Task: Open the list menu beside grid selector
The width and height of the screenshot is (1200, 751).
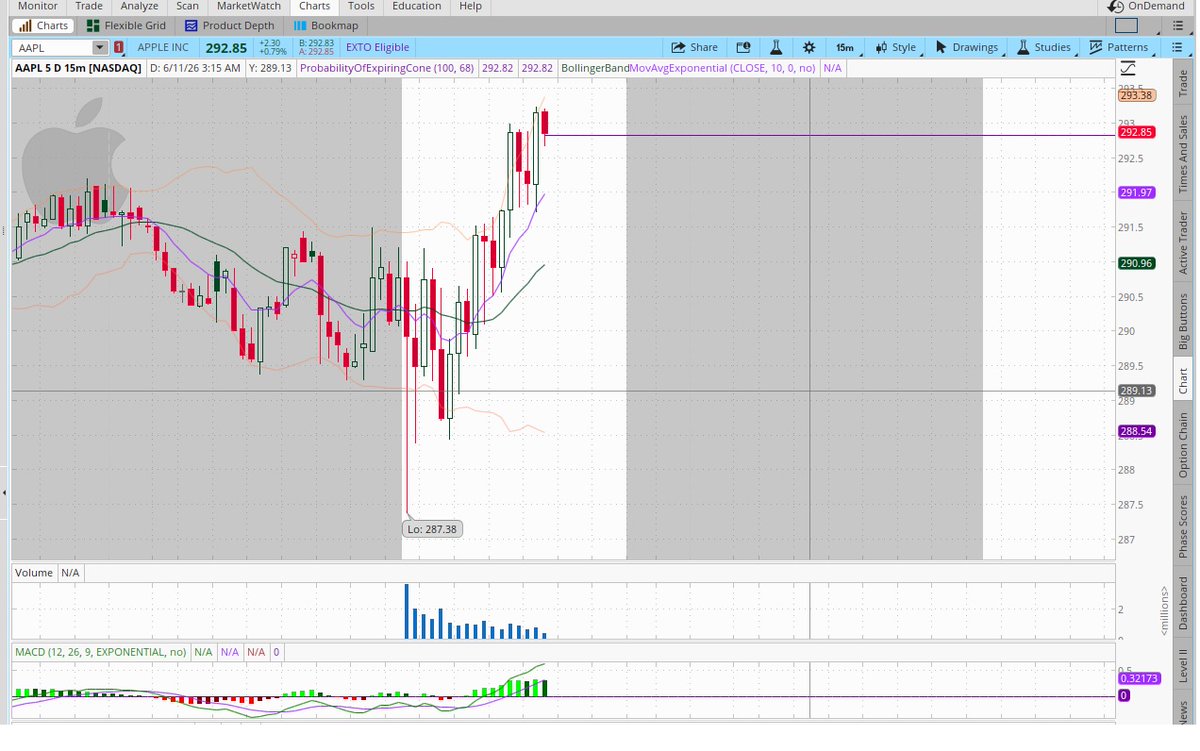Action: pos(1176,26)
